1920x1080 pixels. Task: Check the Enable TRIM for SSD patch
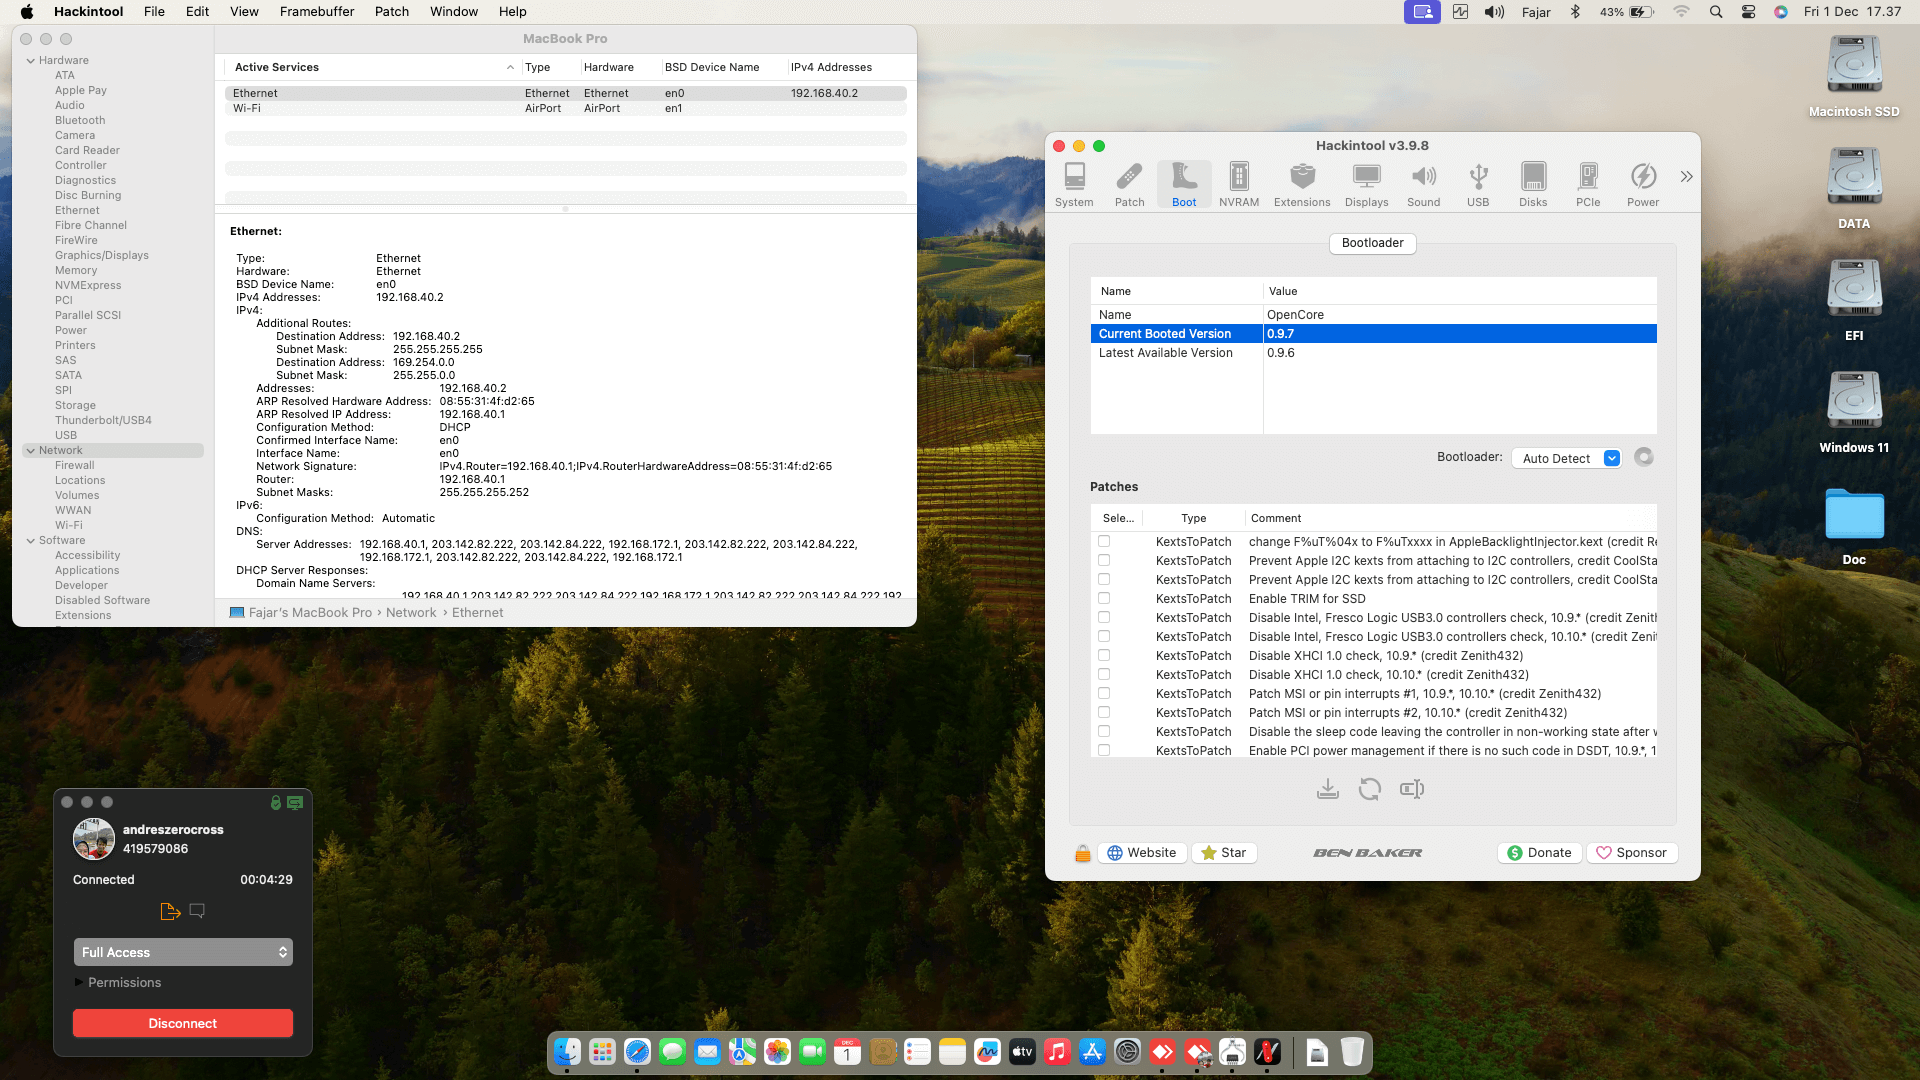(1104, 598)
